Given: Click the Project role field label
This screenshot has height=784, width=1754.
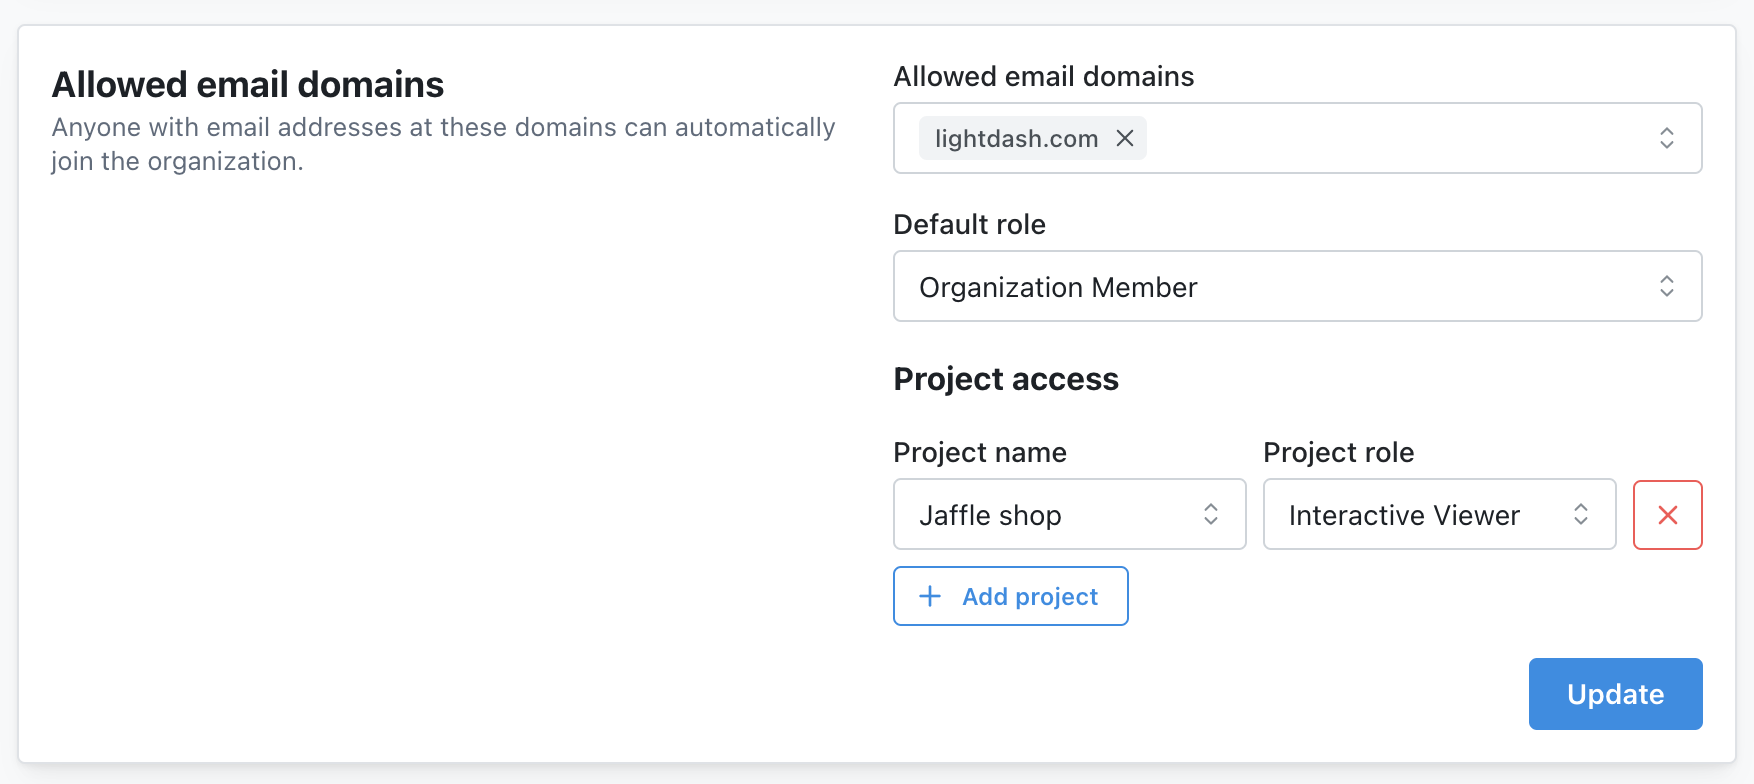Looking at the screenshot, I should click(1338, 452).
